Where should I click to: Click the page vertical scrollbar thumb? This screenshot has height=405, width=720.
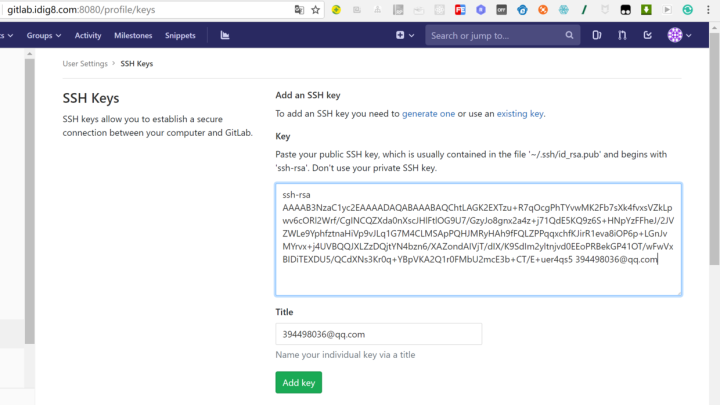pos(714,149)
